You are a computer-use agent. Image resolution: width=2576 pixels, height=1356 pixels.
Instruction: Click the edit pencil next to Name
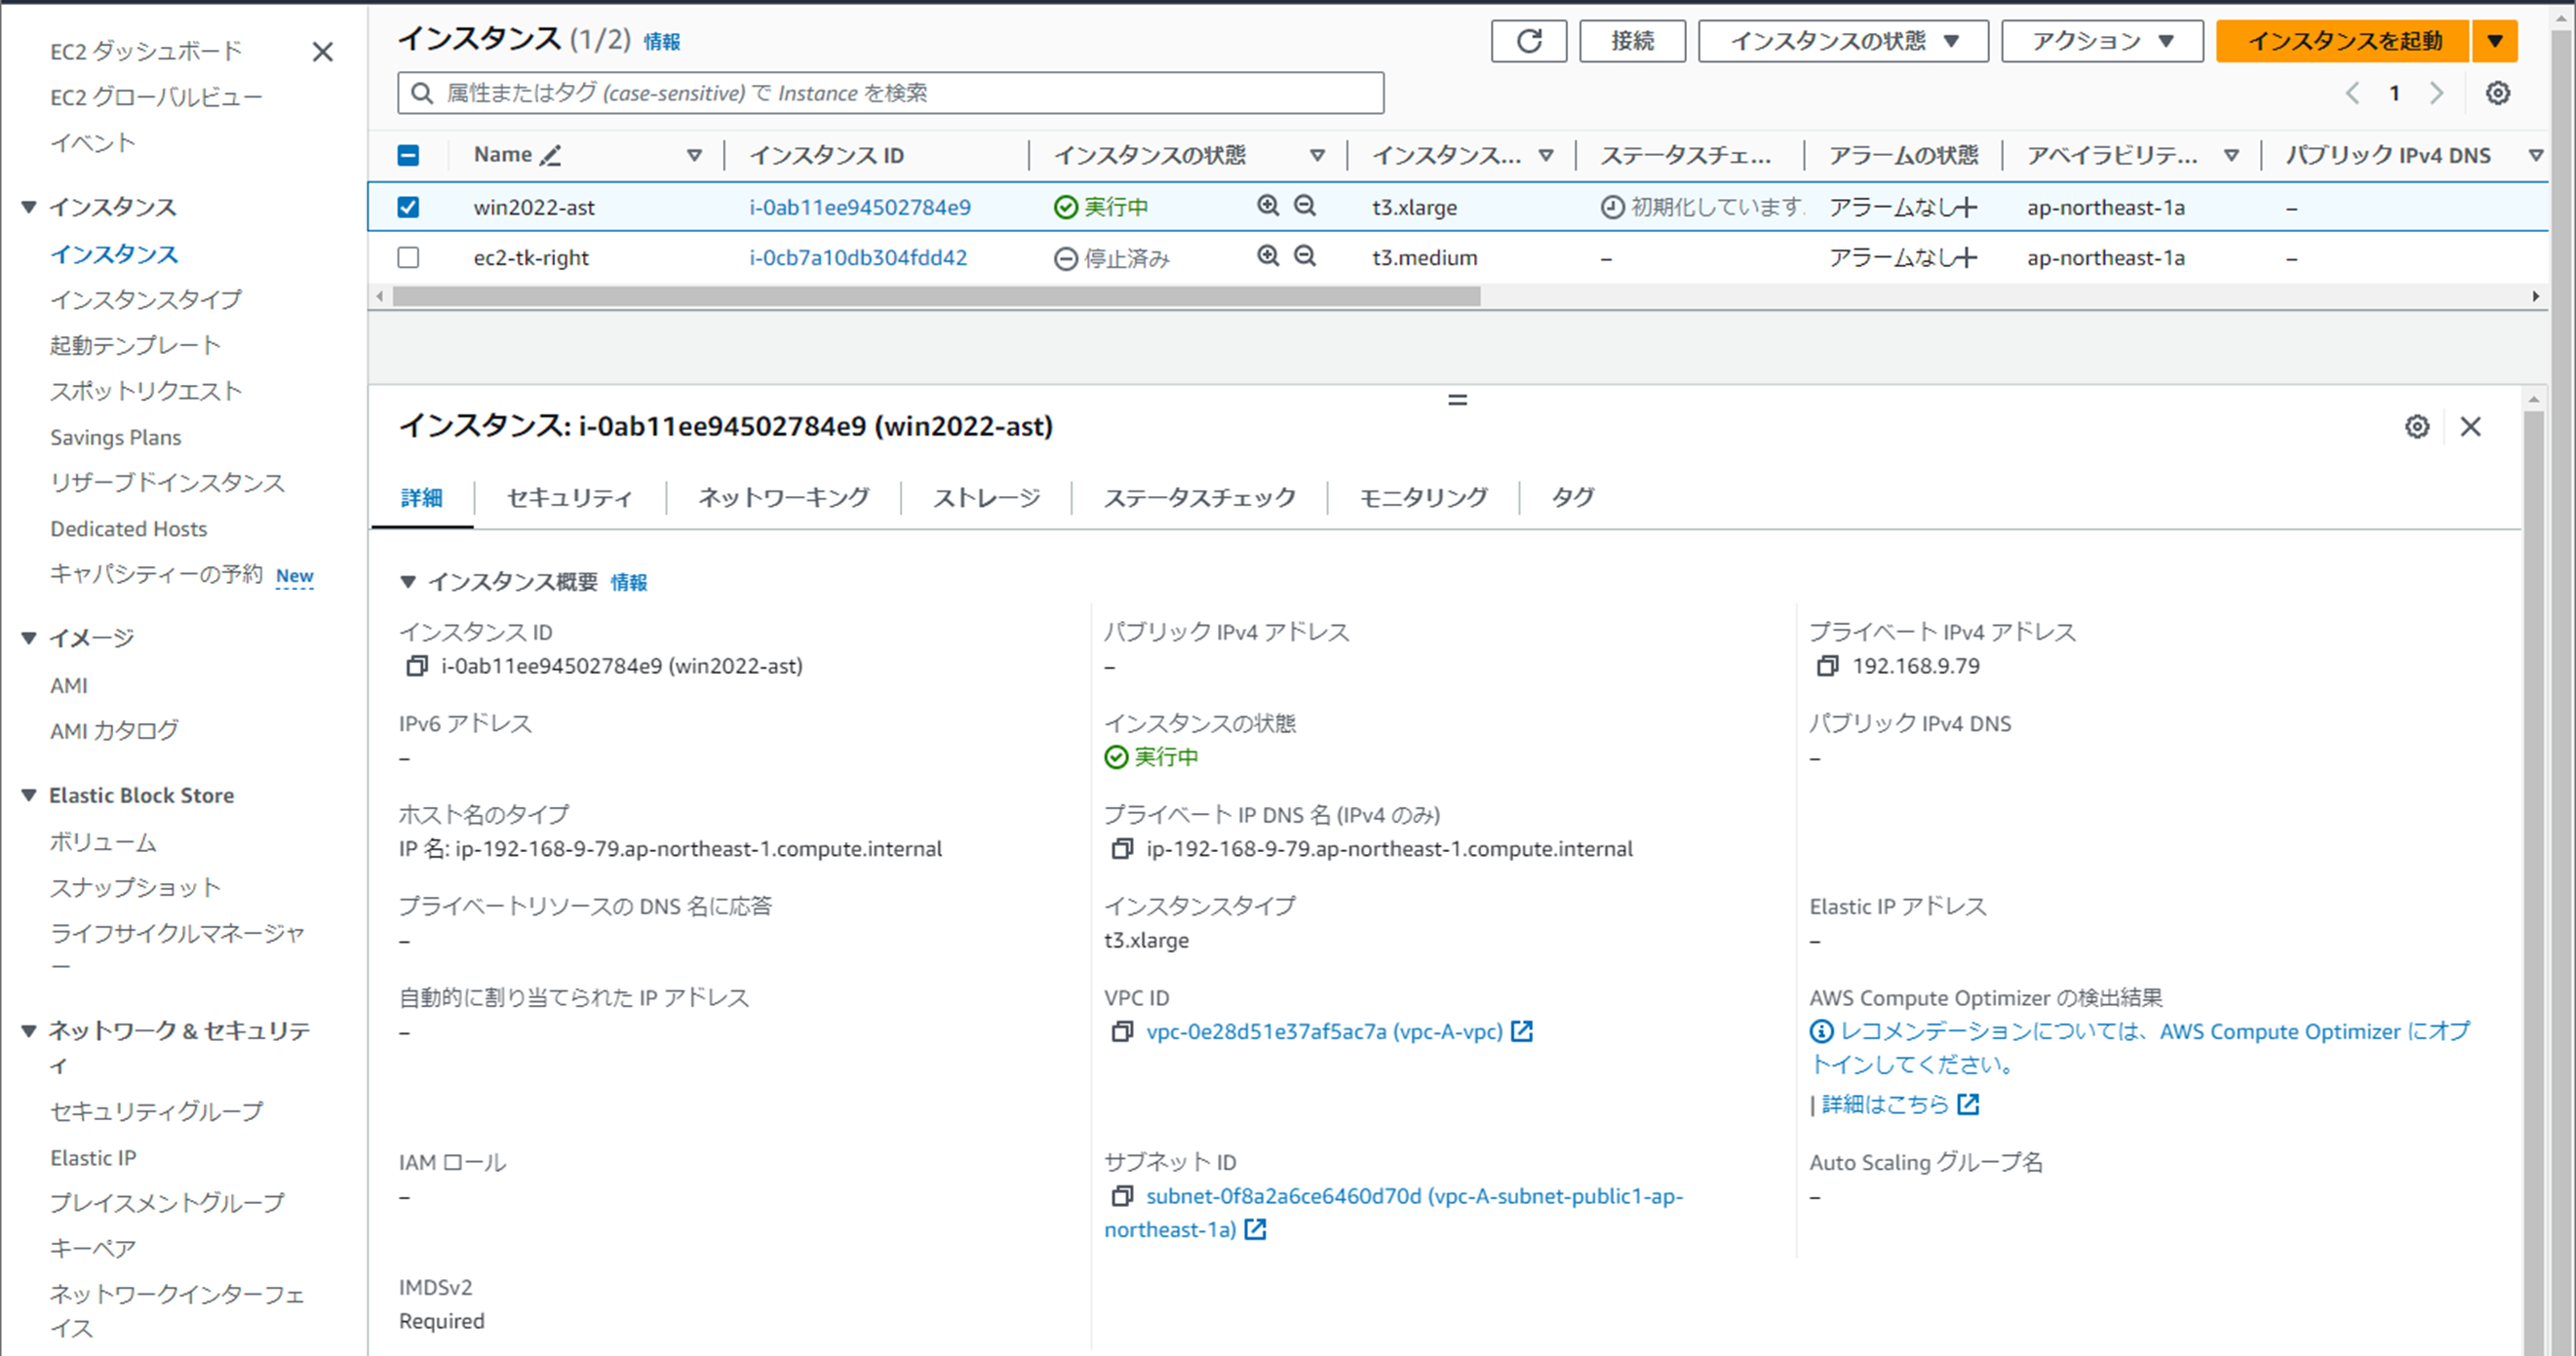tap(550, 155)
